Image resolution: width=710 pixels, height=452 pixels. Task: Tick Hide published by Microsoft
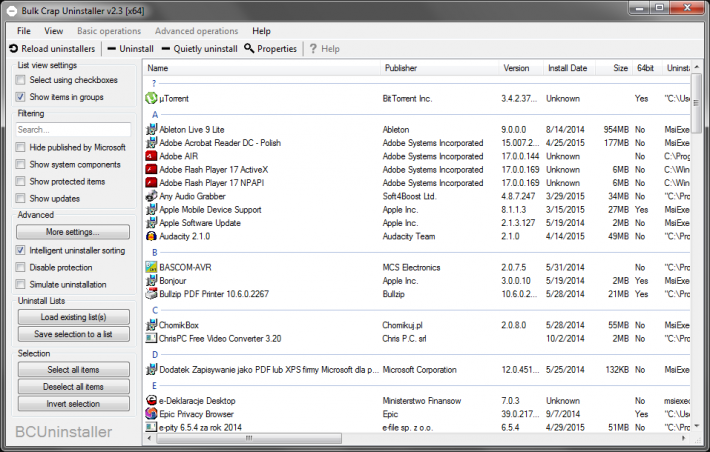20,147
